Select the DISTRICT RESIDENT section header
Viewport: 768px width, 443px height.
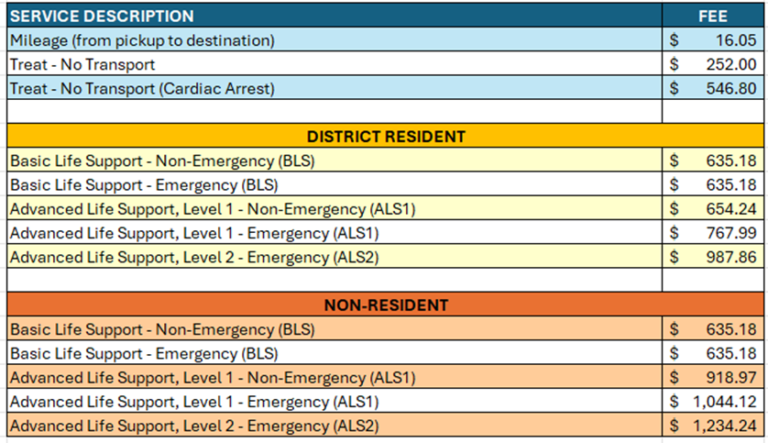click(385, 136)
